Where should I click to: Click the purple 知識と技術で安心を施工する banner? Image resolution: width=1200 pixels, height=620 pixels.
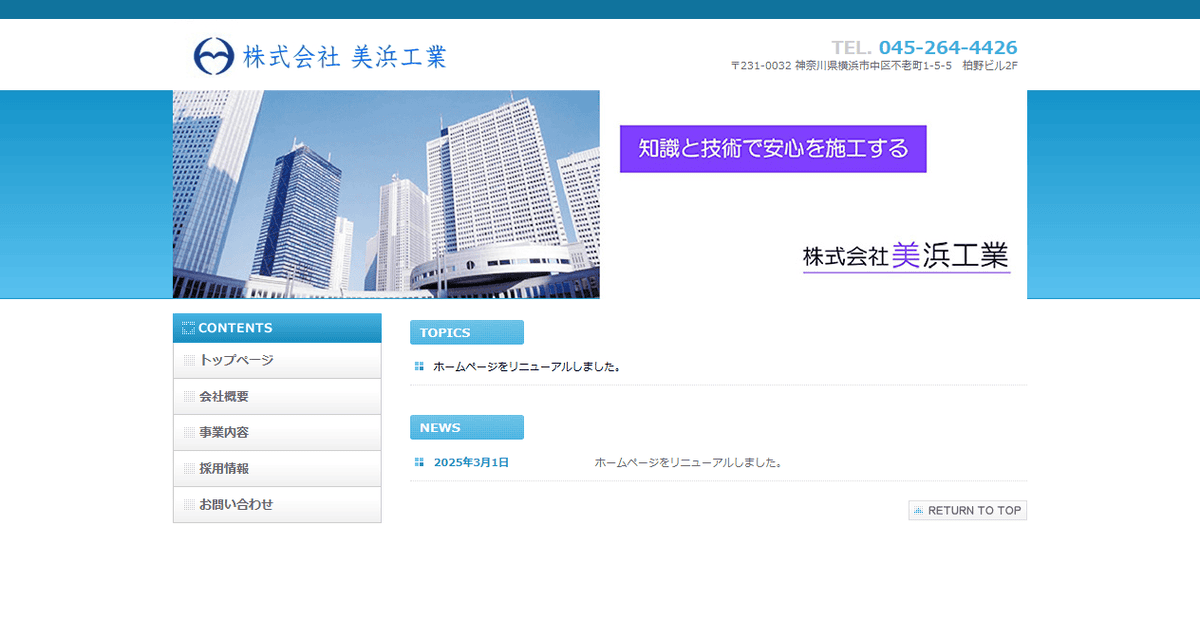[x=772, y=148]
